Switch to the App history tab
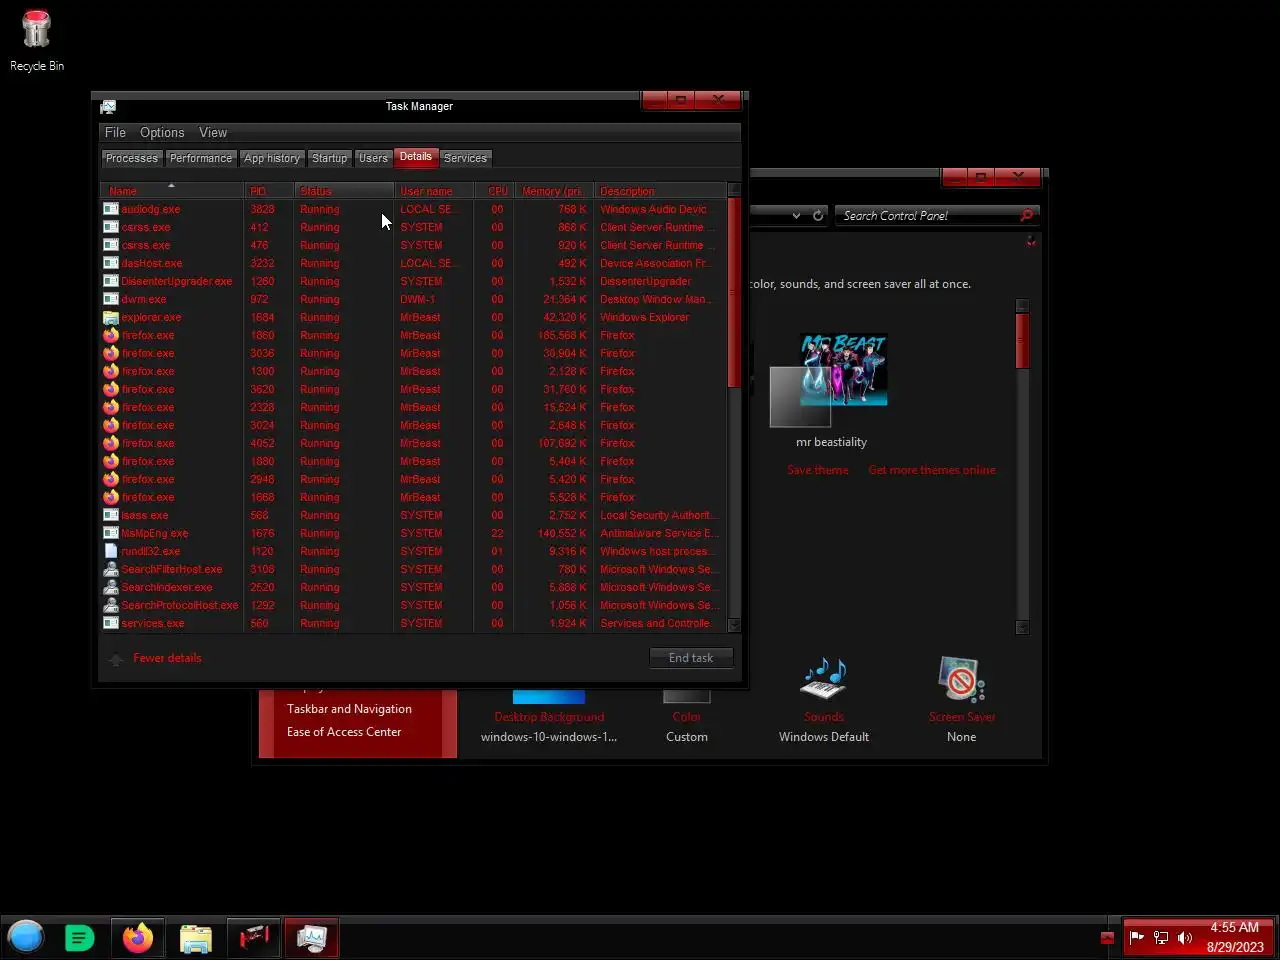 pyautogui.click(x=272, y=158)
